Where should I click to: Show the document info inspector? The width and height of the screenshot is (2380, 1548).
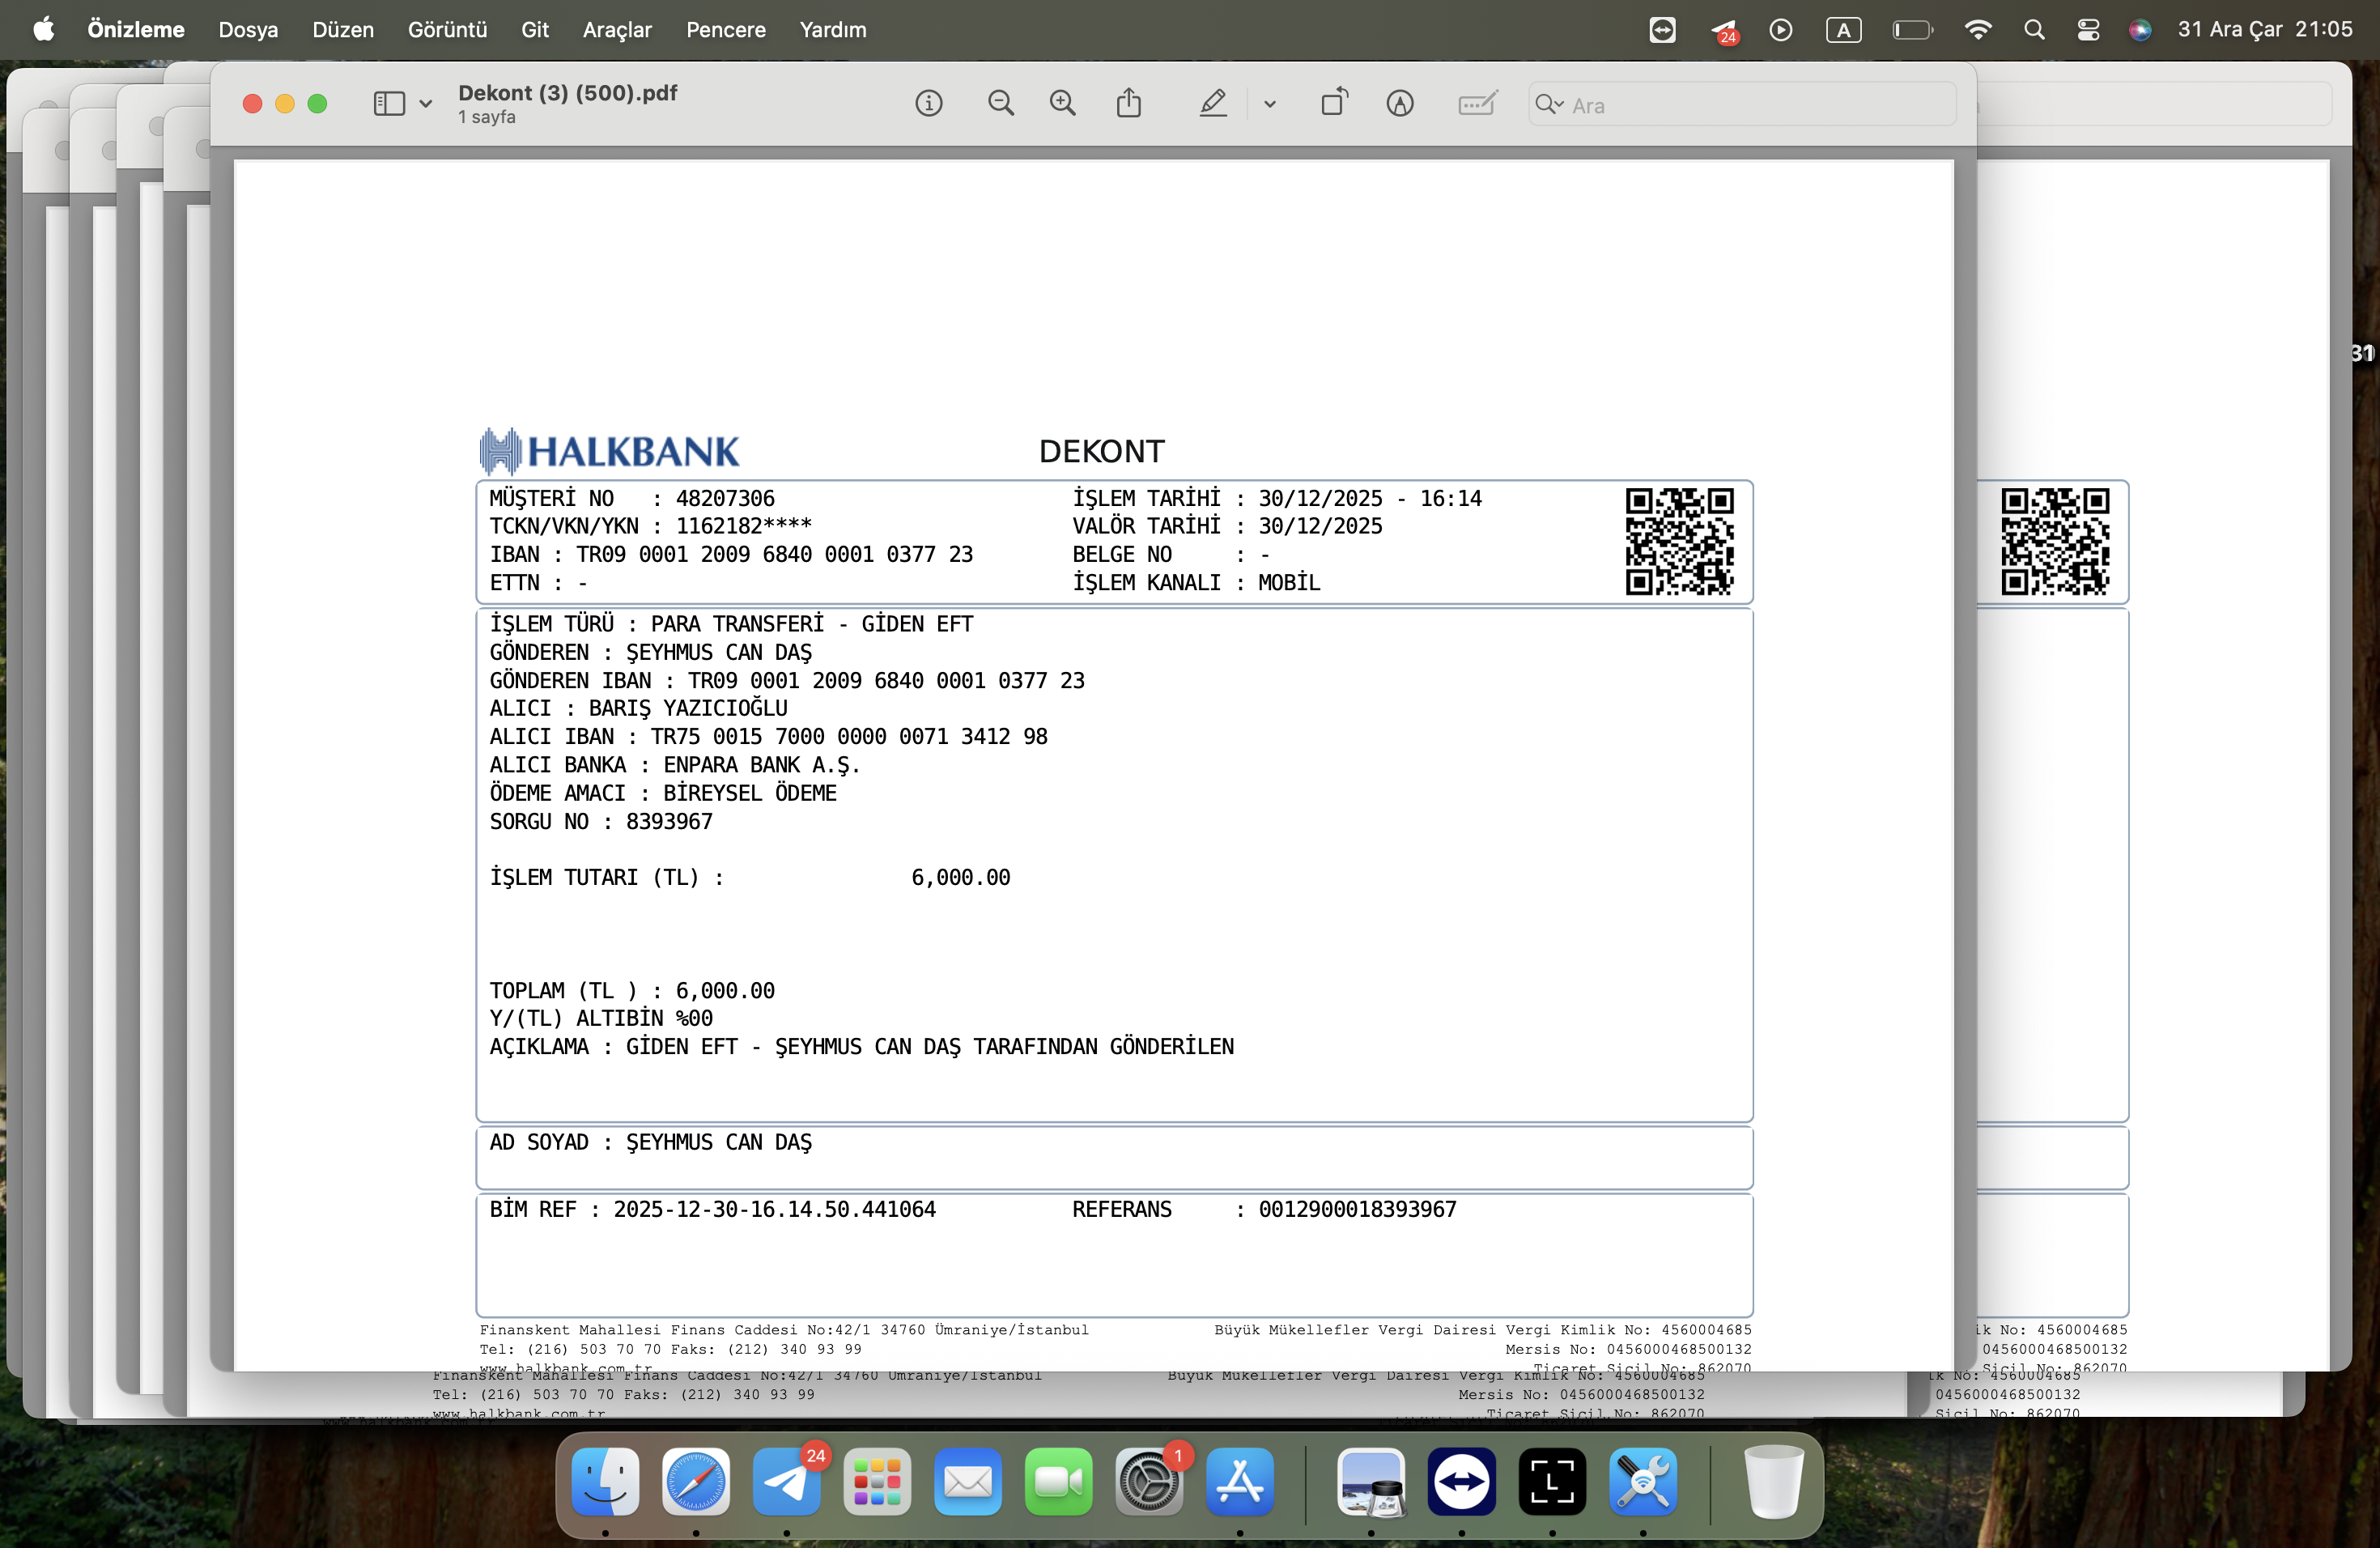(929, 103)
